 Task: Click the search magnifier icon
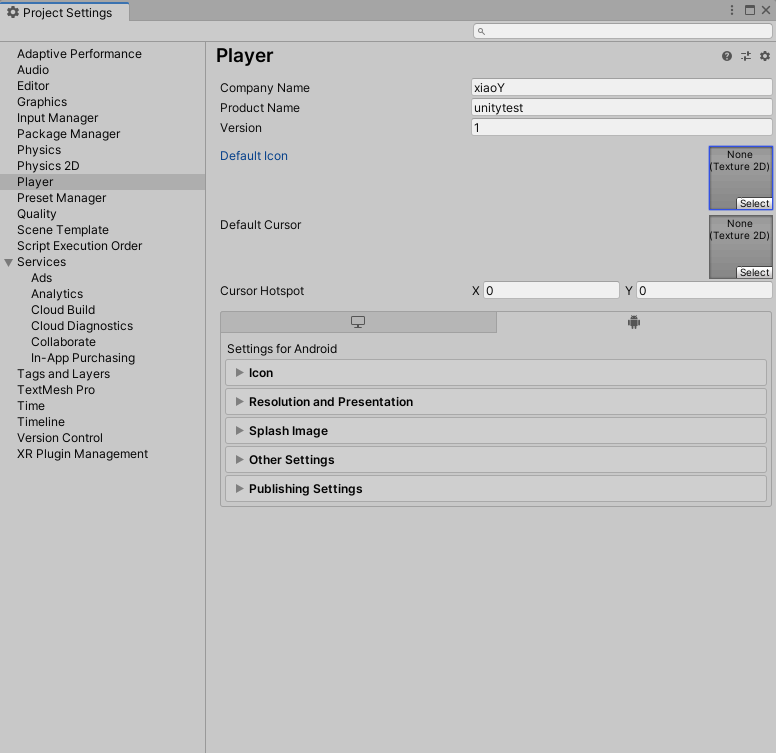click(x=481, y=31)
